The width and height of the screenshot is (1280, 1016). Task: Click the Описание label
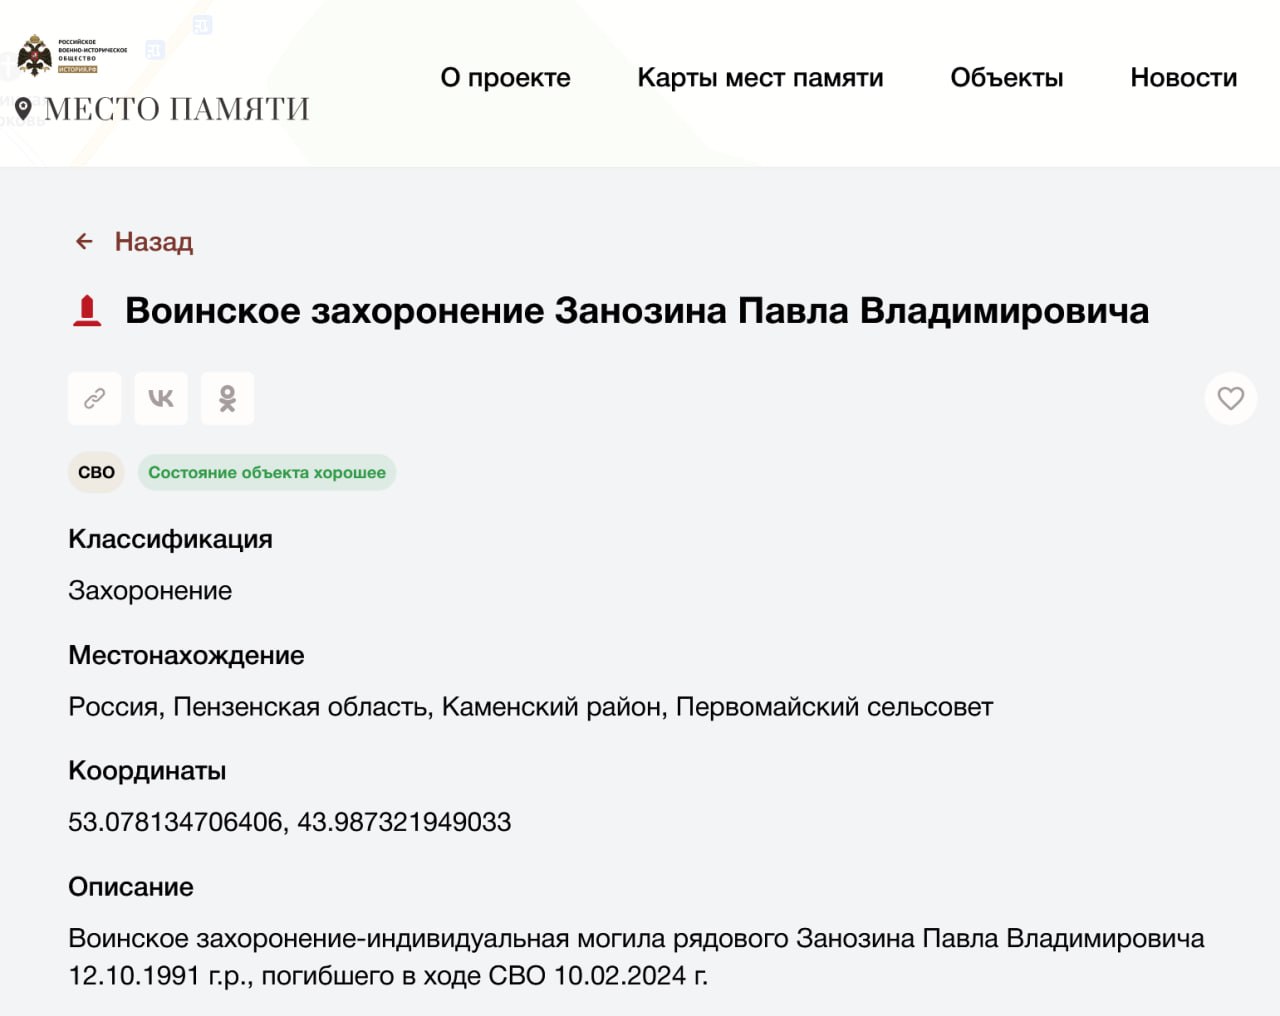(131, 887)
